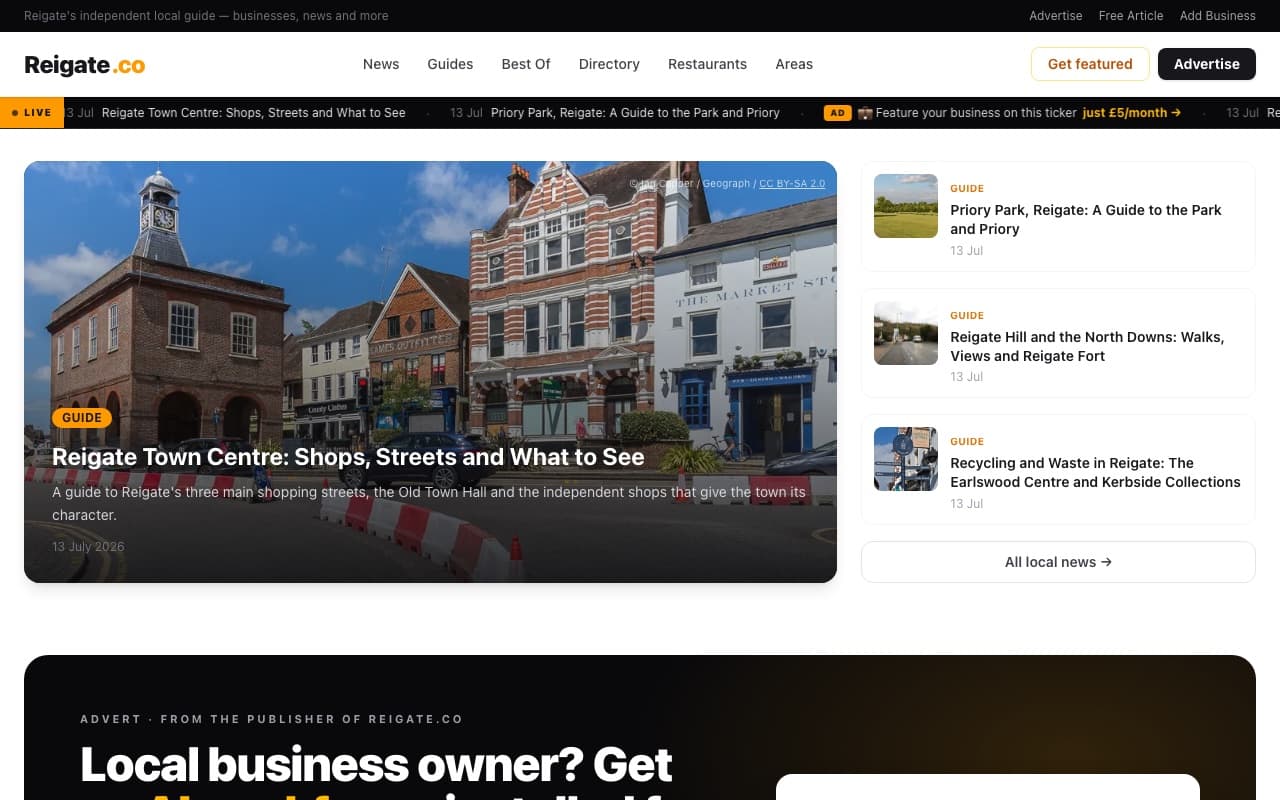This screenshot has height=800, width=1280.
Task: Click the LIVE ticker badge
Action: point(32,113)
